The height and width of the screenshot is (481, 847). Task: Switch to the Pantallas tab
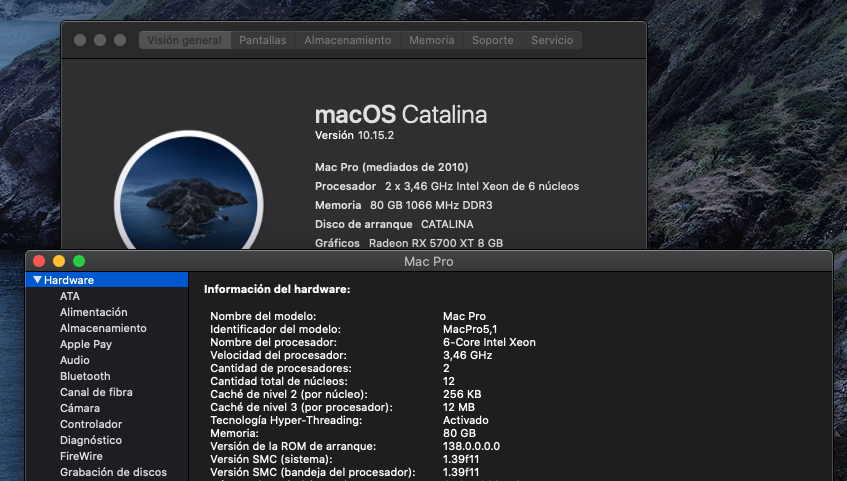coord(263,40)
